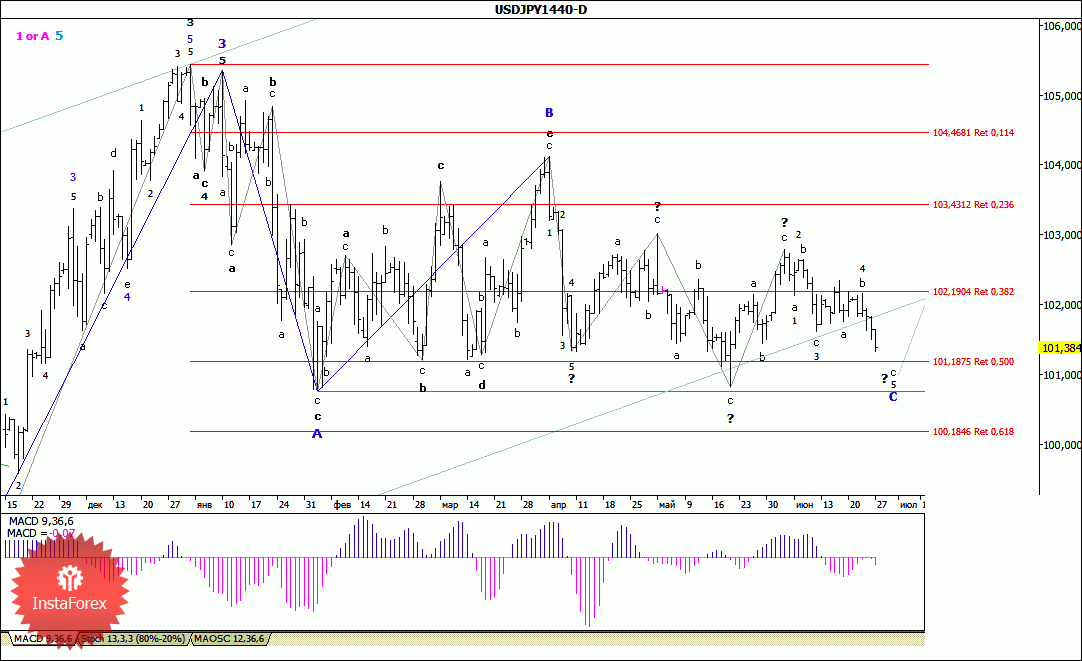
Task: Click the blue wave A label
Action: (x=317, y=433)
